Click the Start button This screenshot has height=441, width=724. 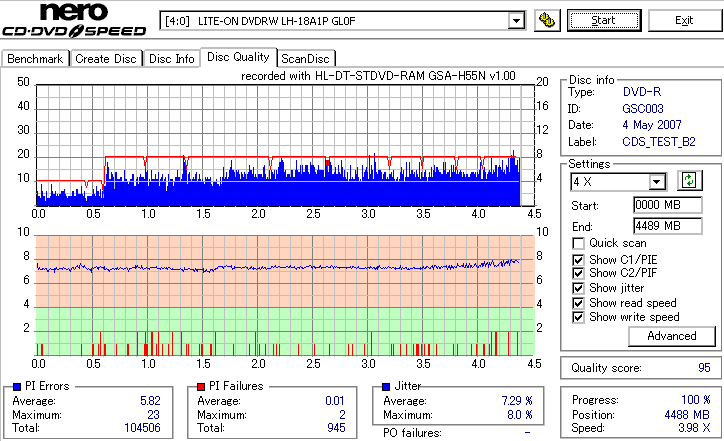(x=604, y=21)
